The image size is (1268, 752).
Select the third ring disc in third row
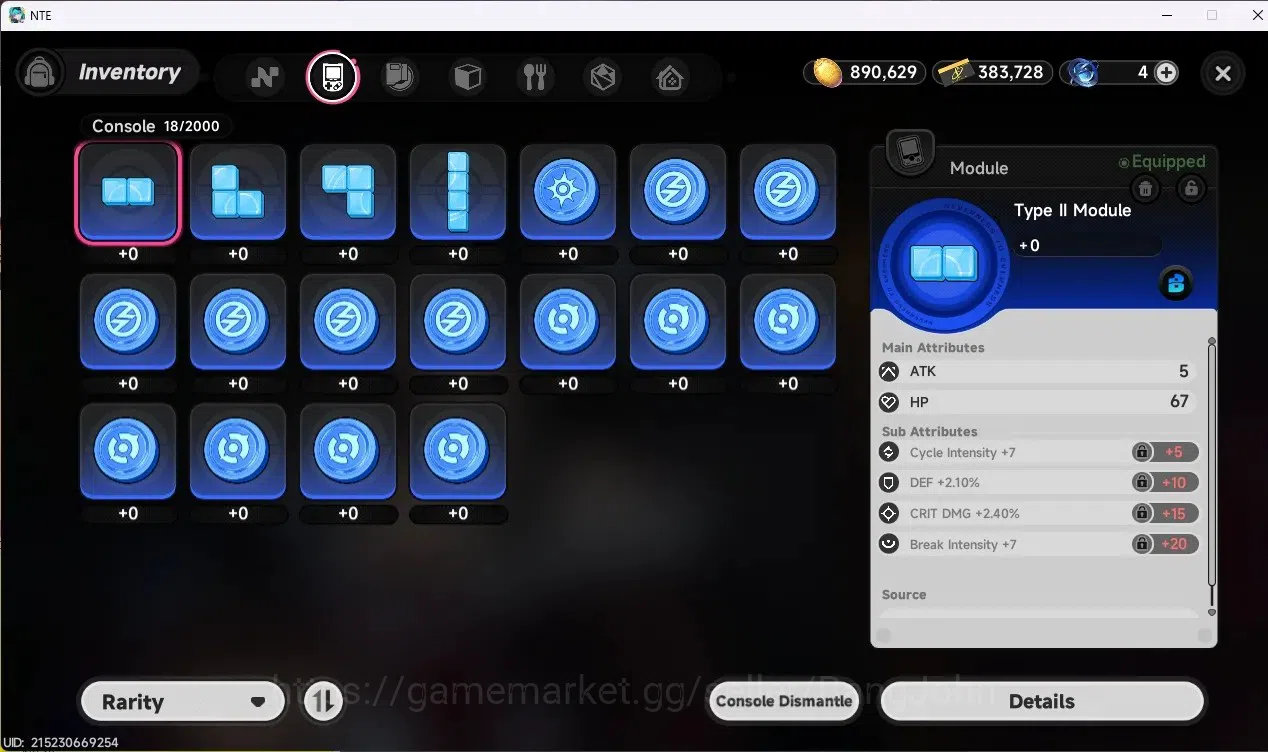(x=348, y=451)
